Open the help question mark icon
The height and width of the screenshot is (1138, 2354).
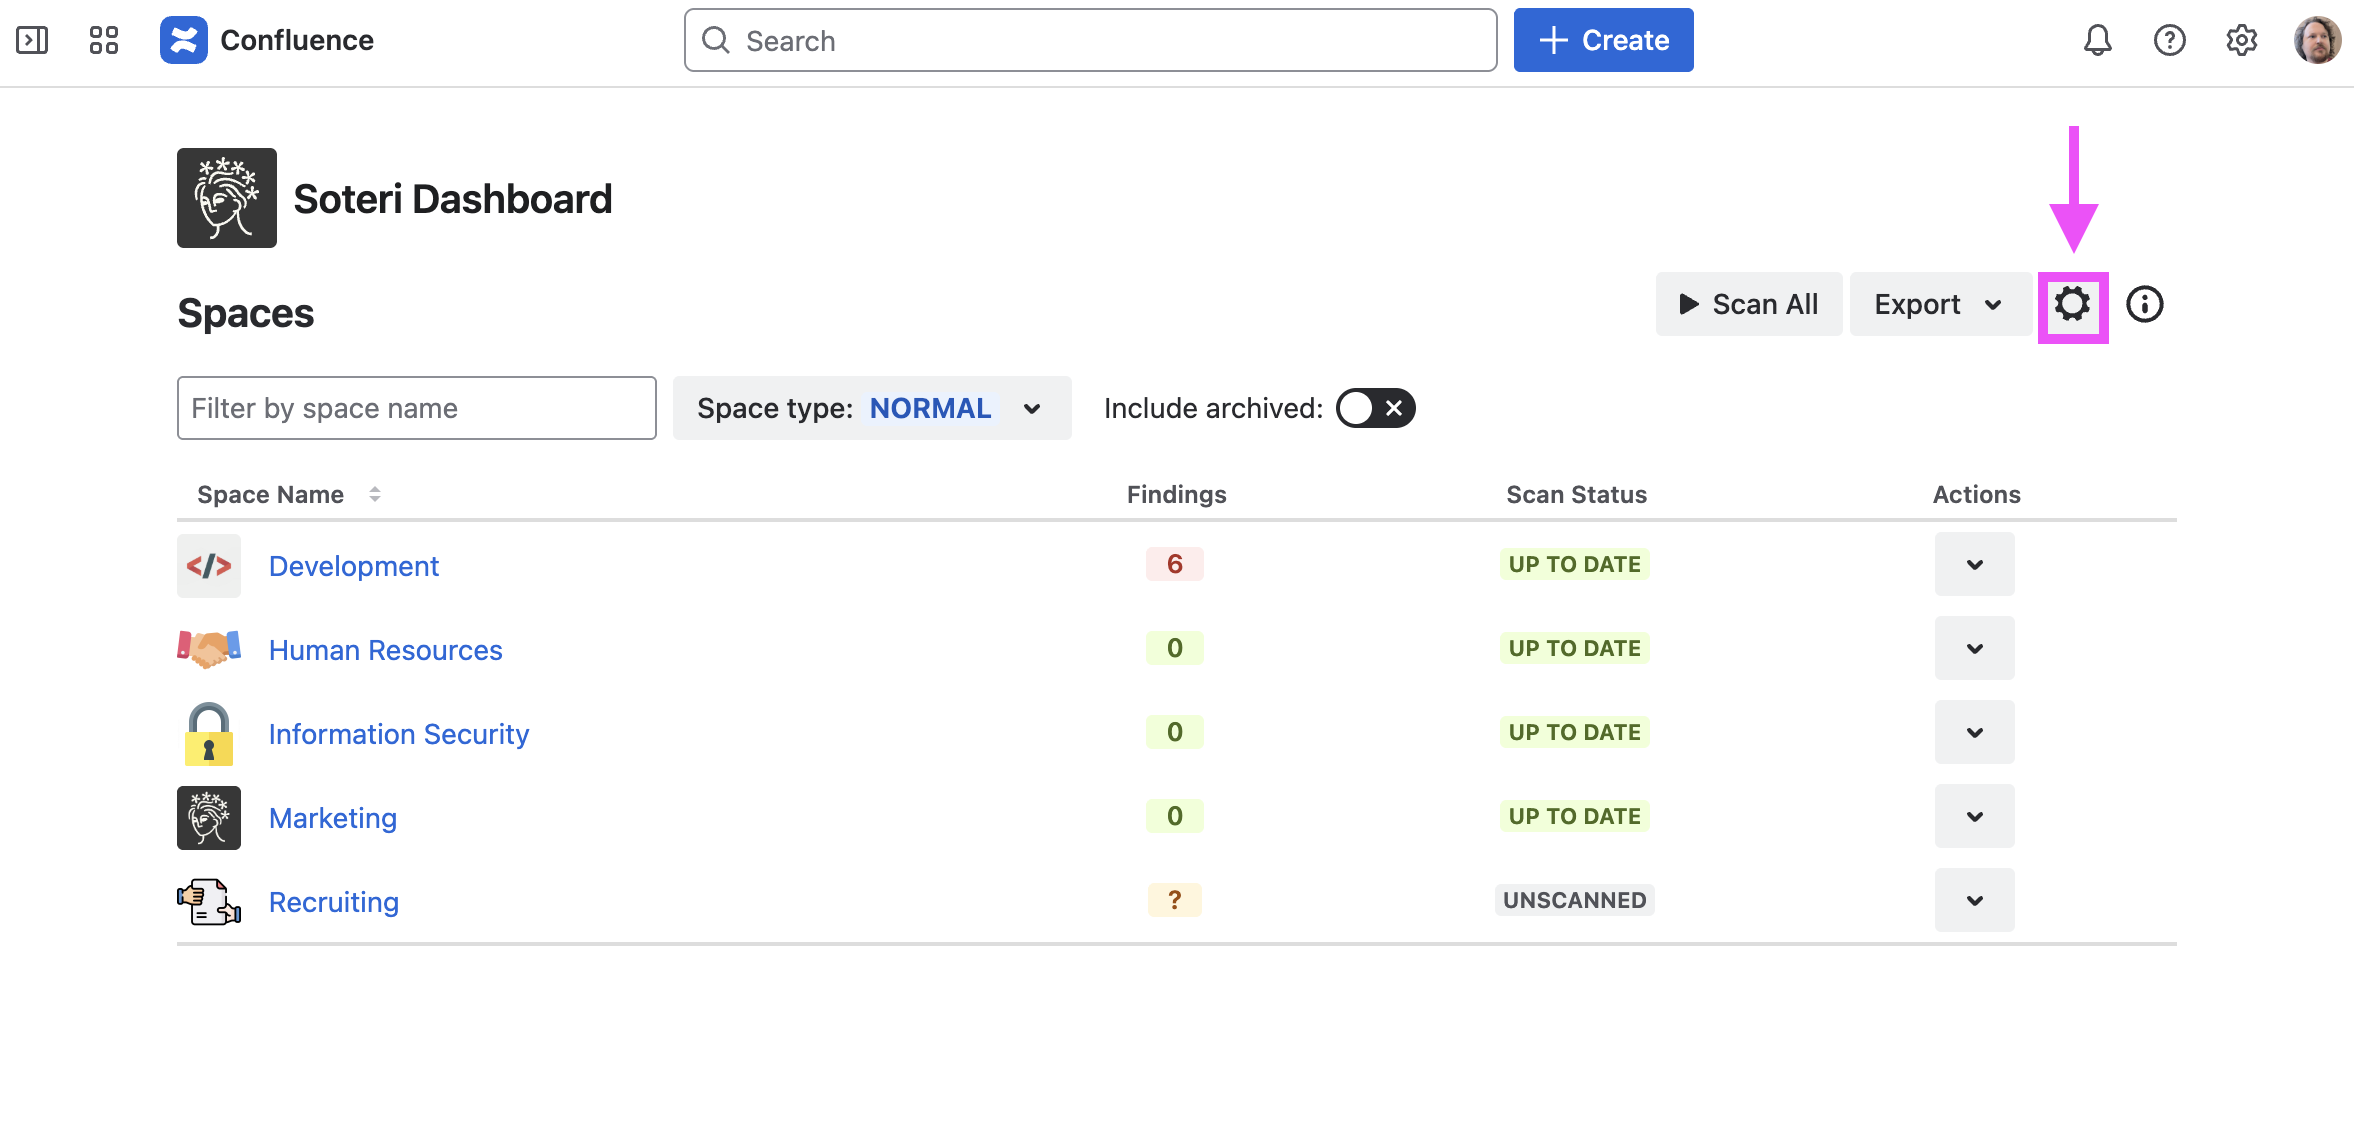[x=2169, y=40]
